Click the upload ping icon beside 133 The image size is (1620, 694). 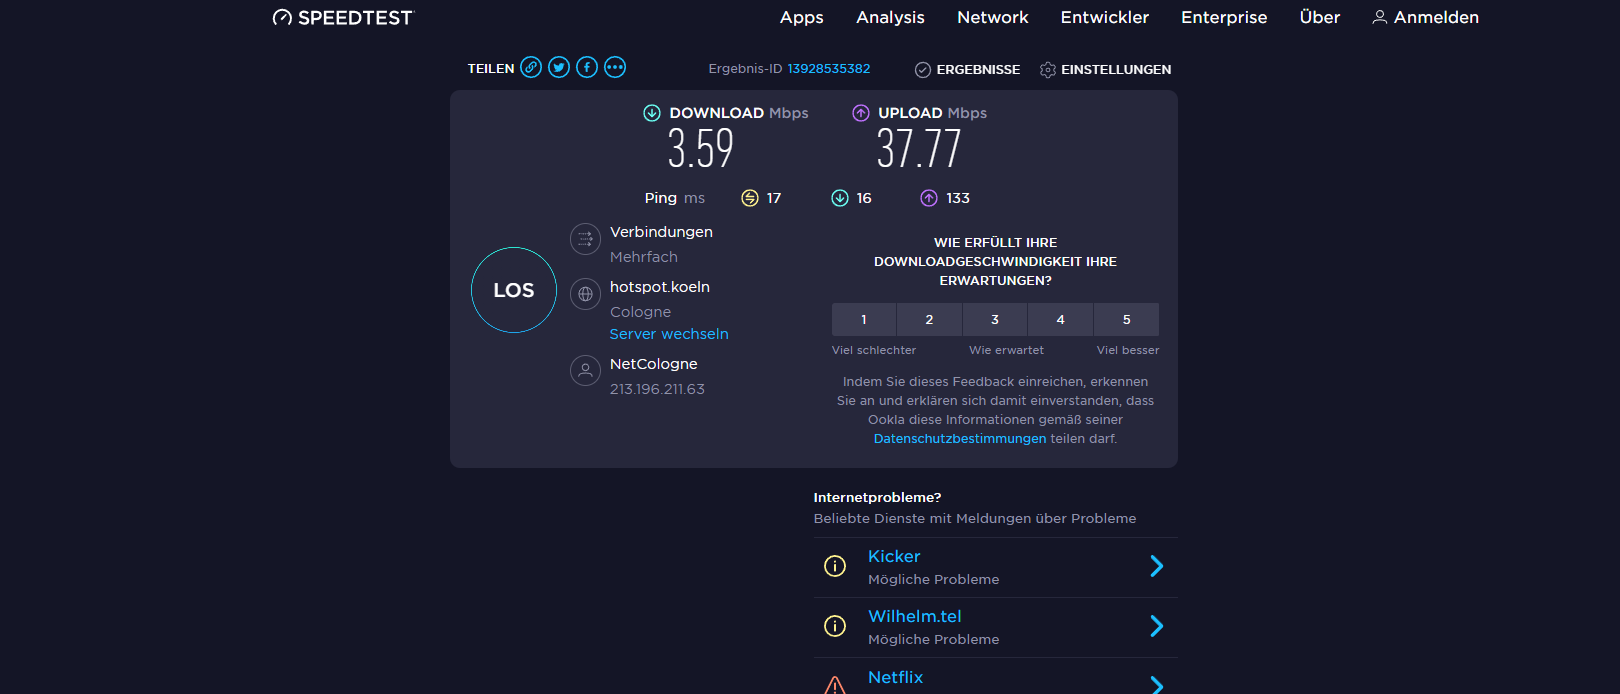click(x=929, y=198)
